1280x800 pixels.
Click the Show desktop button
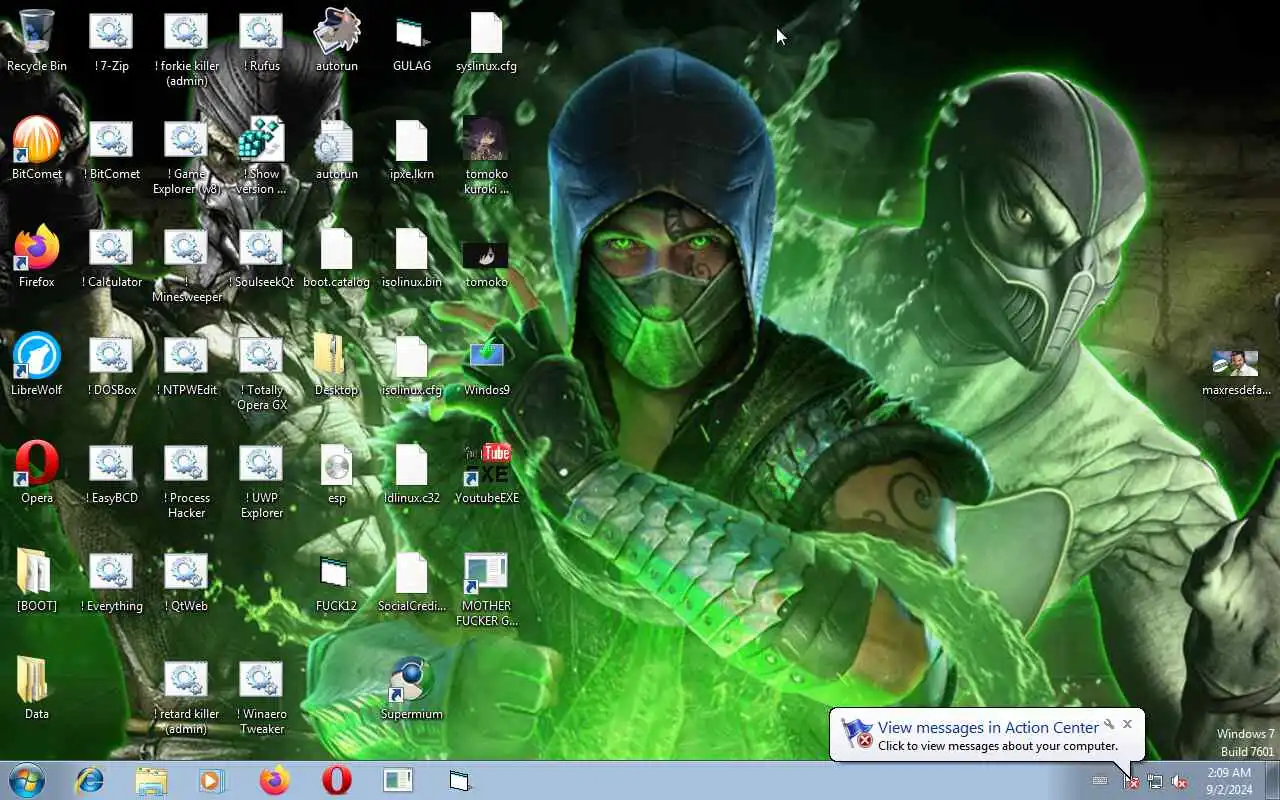coord(1272,780)
